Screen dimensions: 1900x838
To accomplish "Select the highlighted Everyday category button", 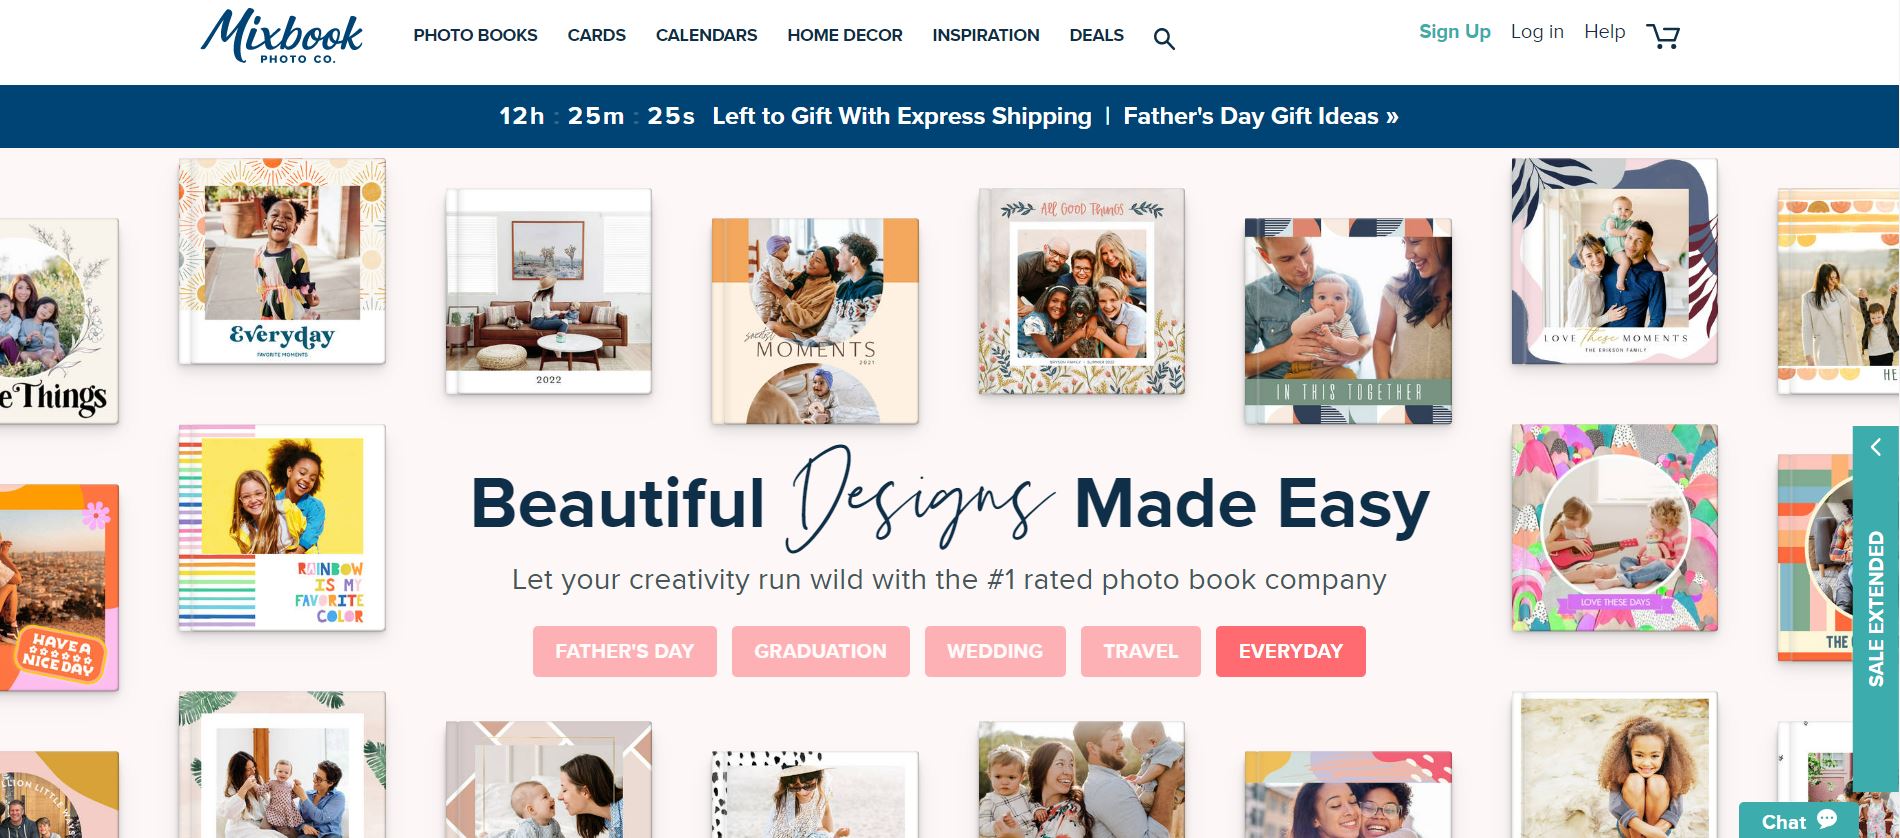I will click(1291, 651).
